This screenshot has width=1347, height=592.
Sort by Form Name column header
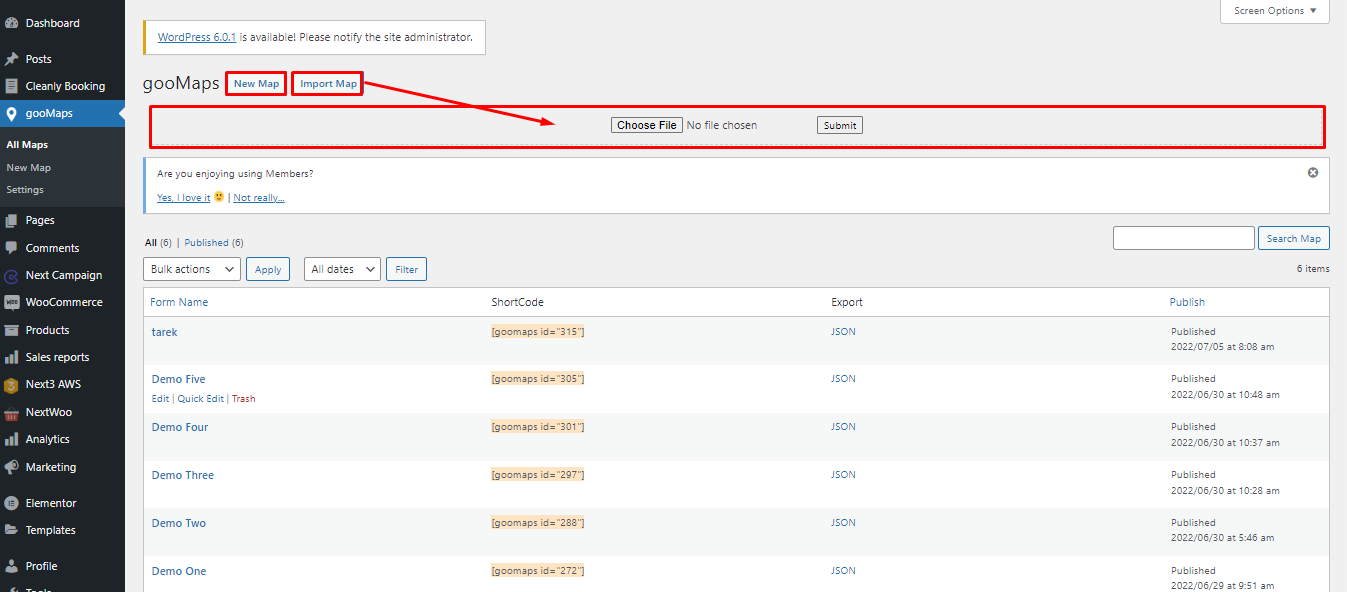coord(179,302)
